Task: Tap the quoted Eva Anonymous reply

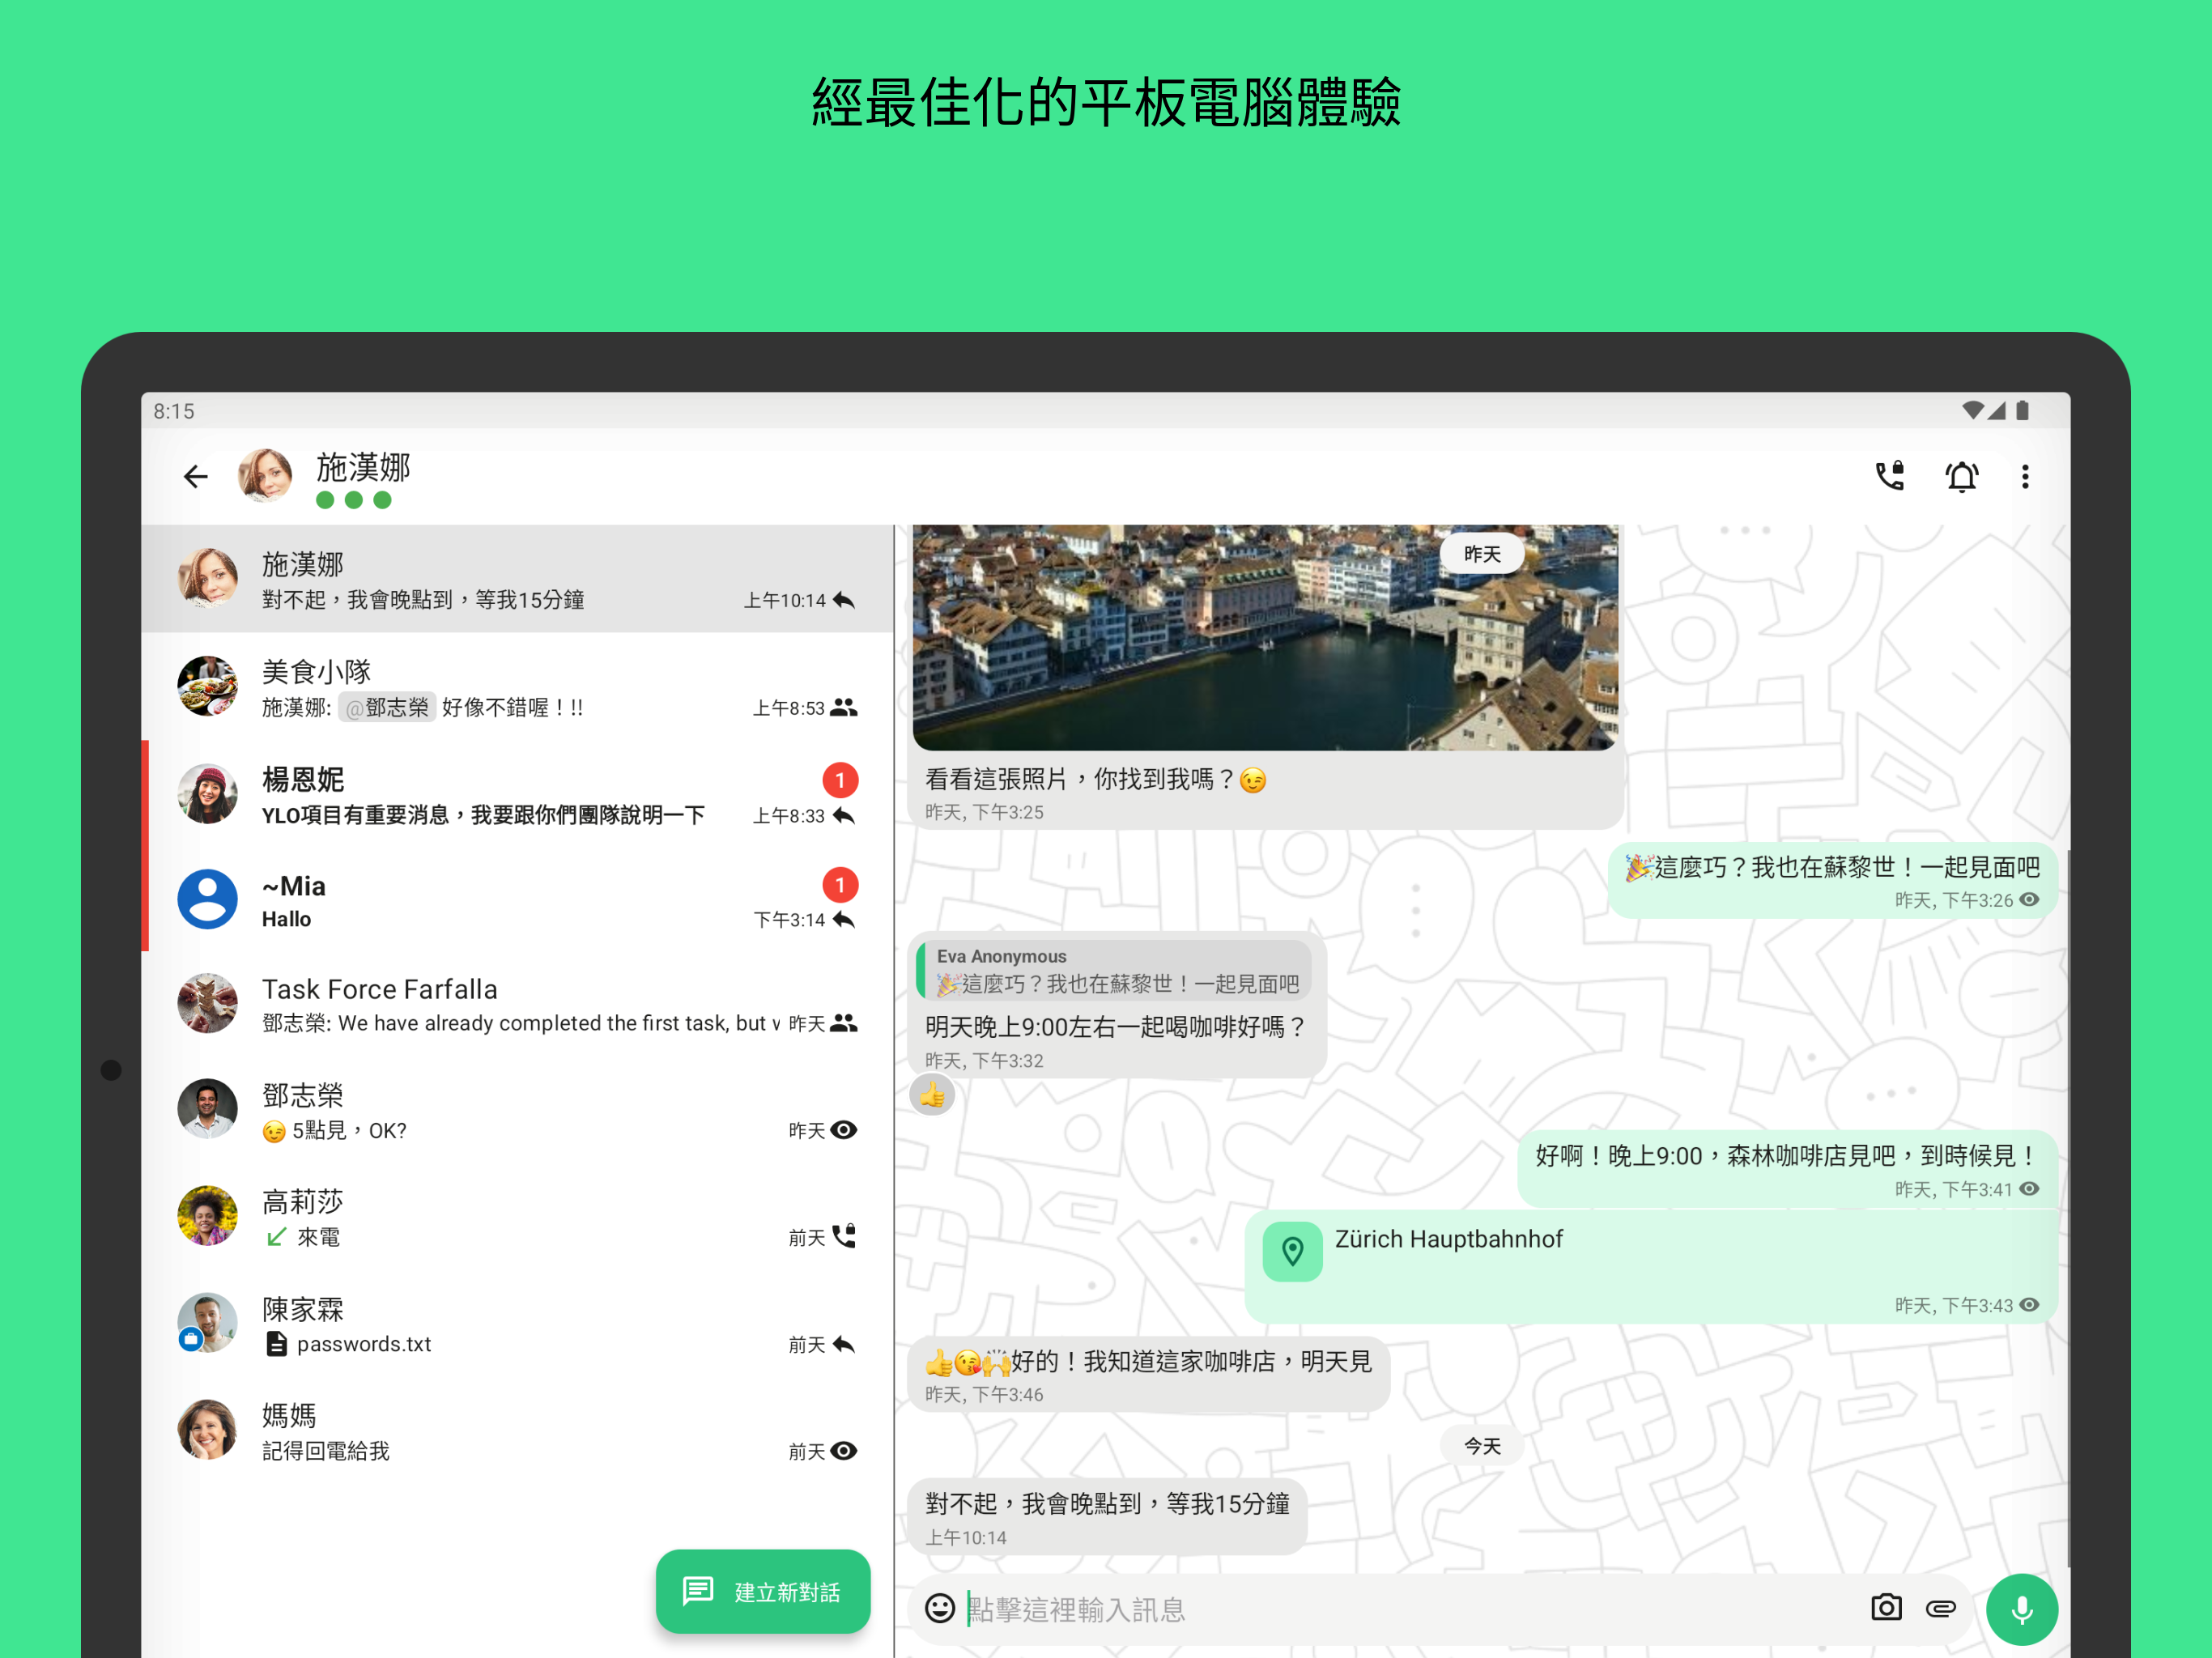Action: 1115,971
